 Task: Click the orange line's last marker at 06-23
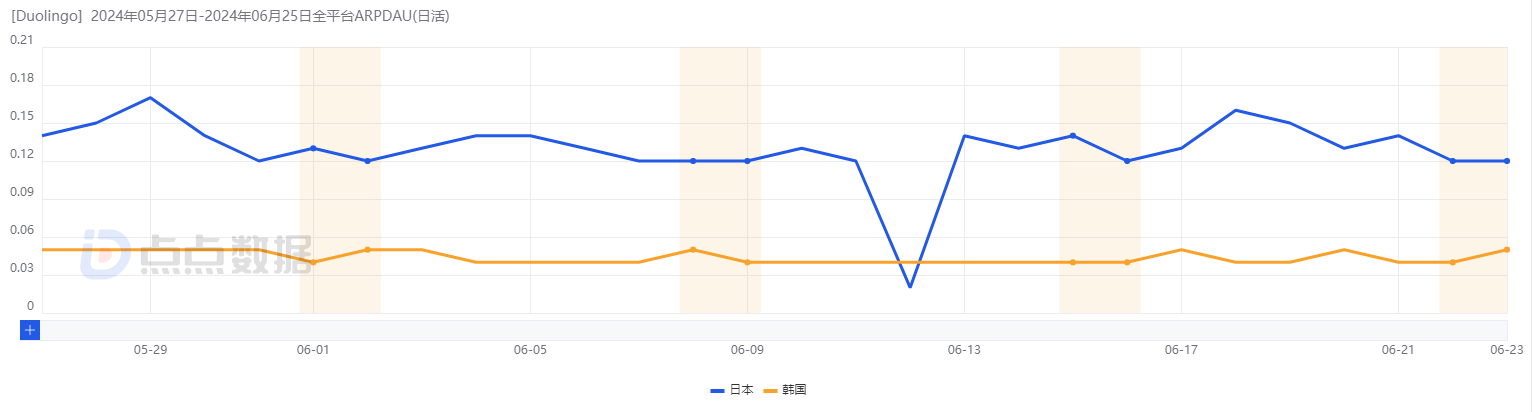[1506, 250]
